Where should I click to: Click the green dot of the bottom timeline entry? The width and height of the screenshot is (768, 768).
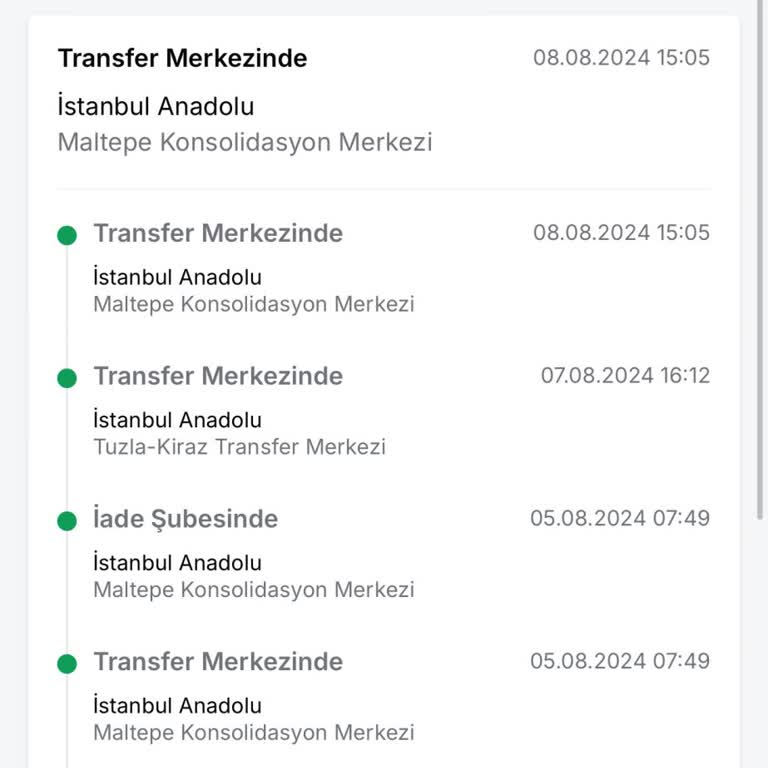tap(67, 663)
